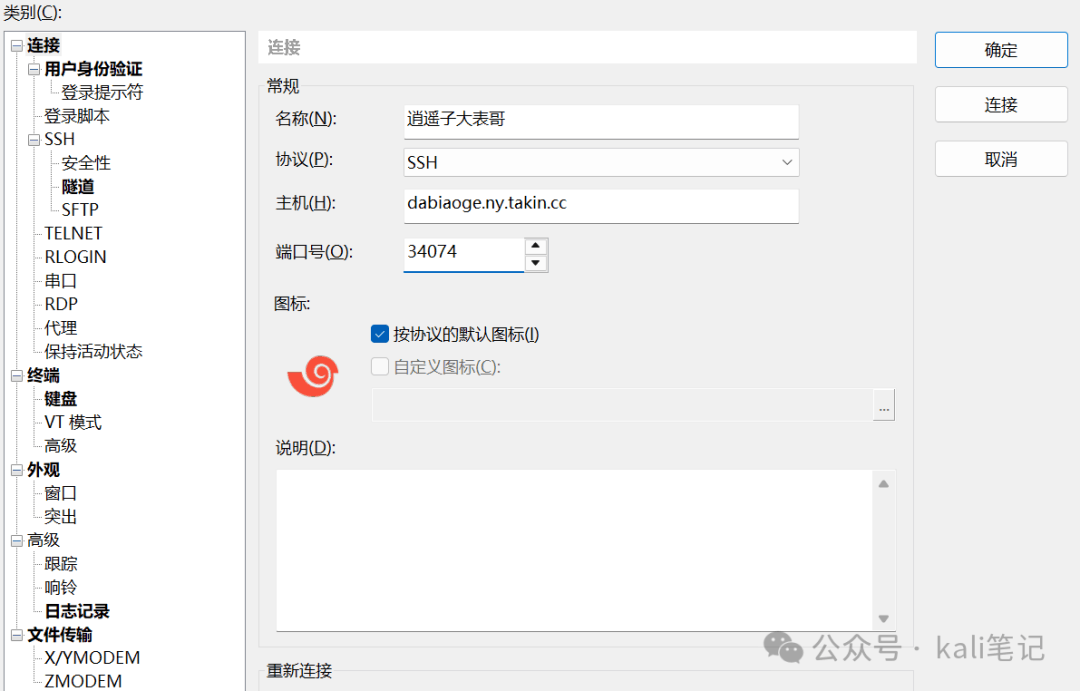Click the port number down arrow
Image resolution: width=1080 pixels, height=691 pixels.
(x=536, y=263)
